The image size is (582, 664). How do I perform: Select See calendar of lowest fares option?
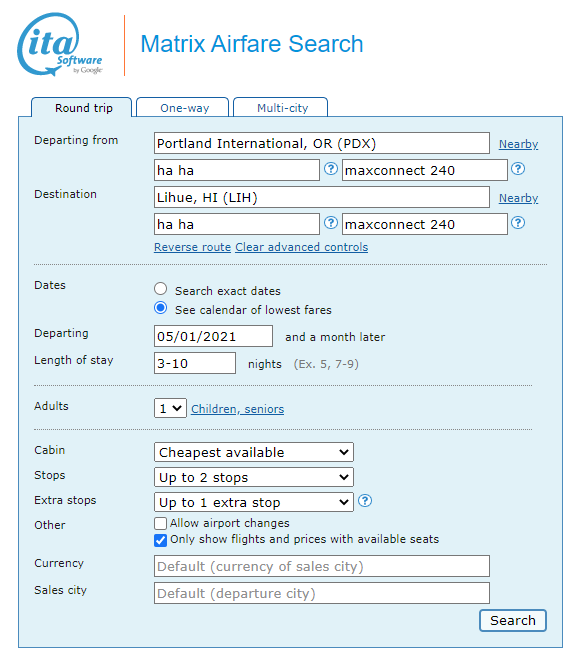[161, 308]
